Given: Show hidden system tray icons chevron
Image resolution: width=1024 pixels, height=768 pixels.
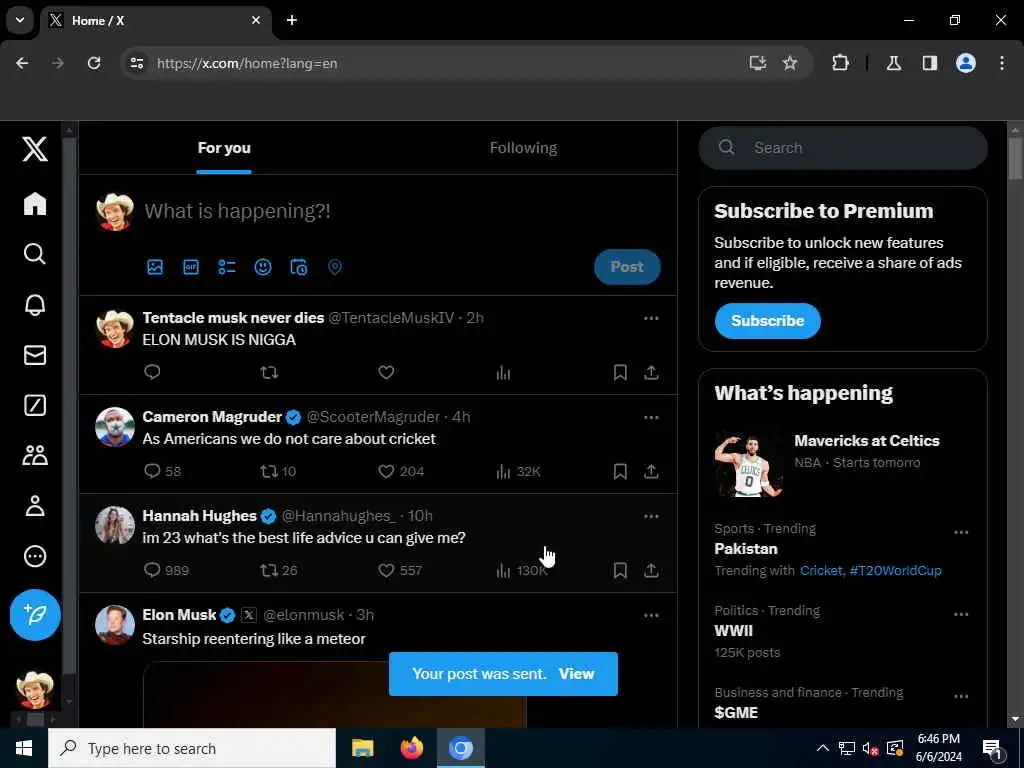Looking at the screenshot, I should click(823, 748).
